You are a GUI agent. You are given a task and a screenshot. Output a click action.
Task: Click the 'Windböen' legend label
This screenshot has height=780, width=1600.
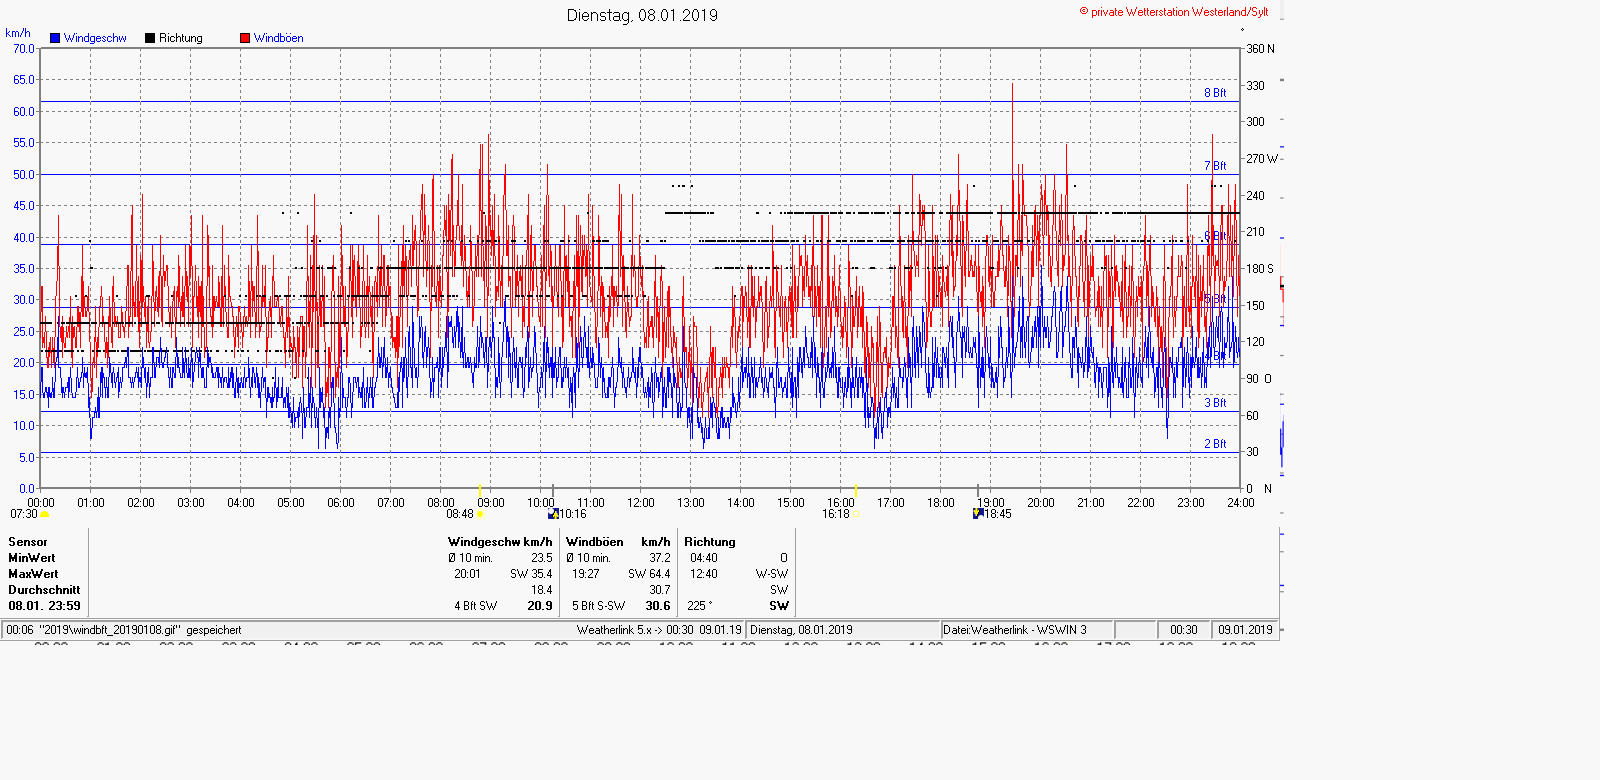click(x=279, y=38)
